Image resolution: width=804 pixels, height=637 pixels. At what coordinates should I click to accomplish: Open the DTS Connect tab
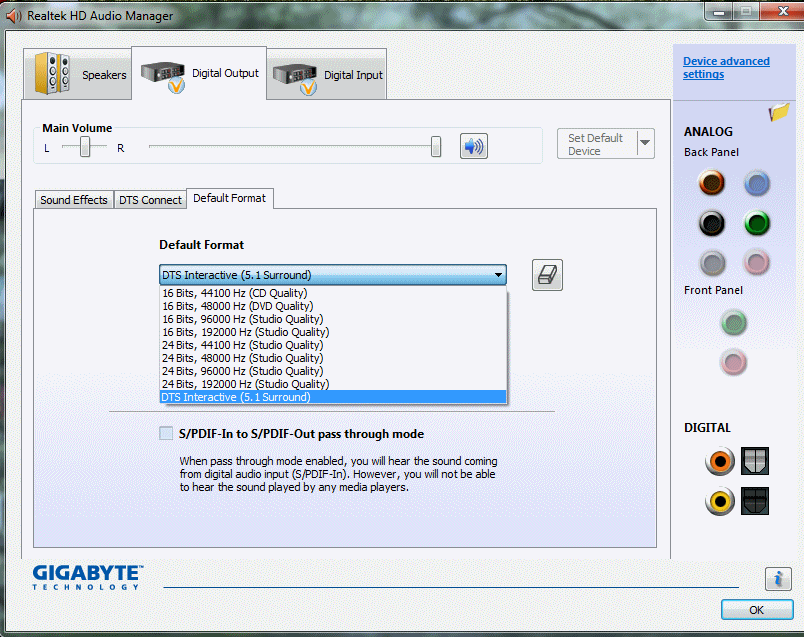pos(150,200)
